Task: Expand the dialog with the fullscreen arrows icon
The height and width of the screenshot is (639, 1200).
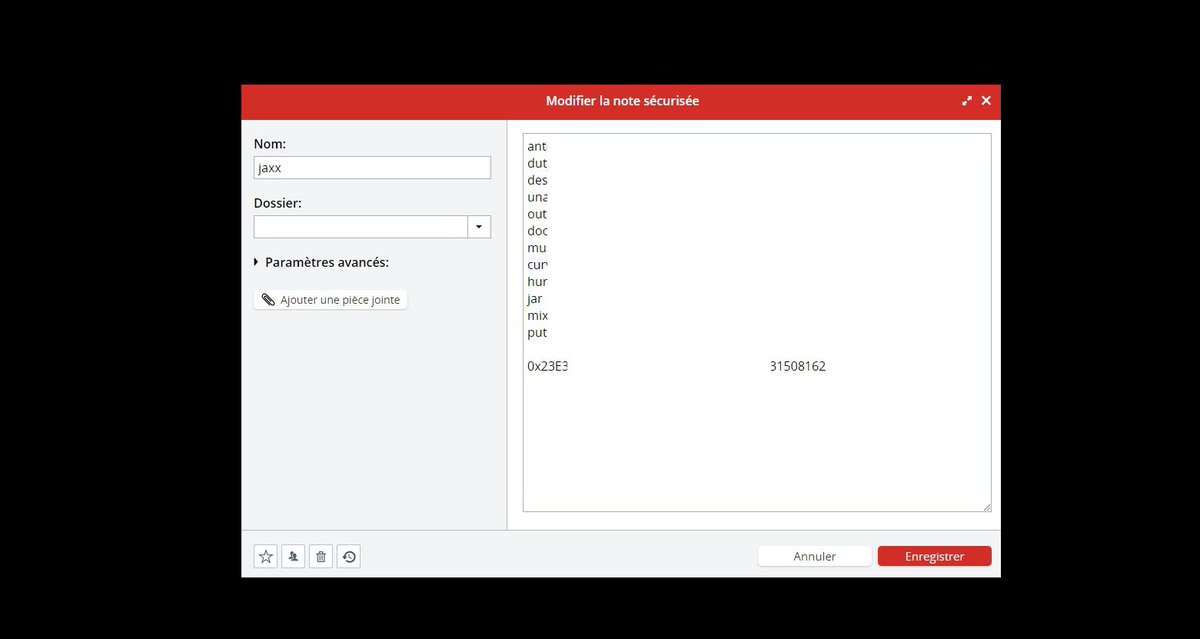Action: (x=967, y=101)
